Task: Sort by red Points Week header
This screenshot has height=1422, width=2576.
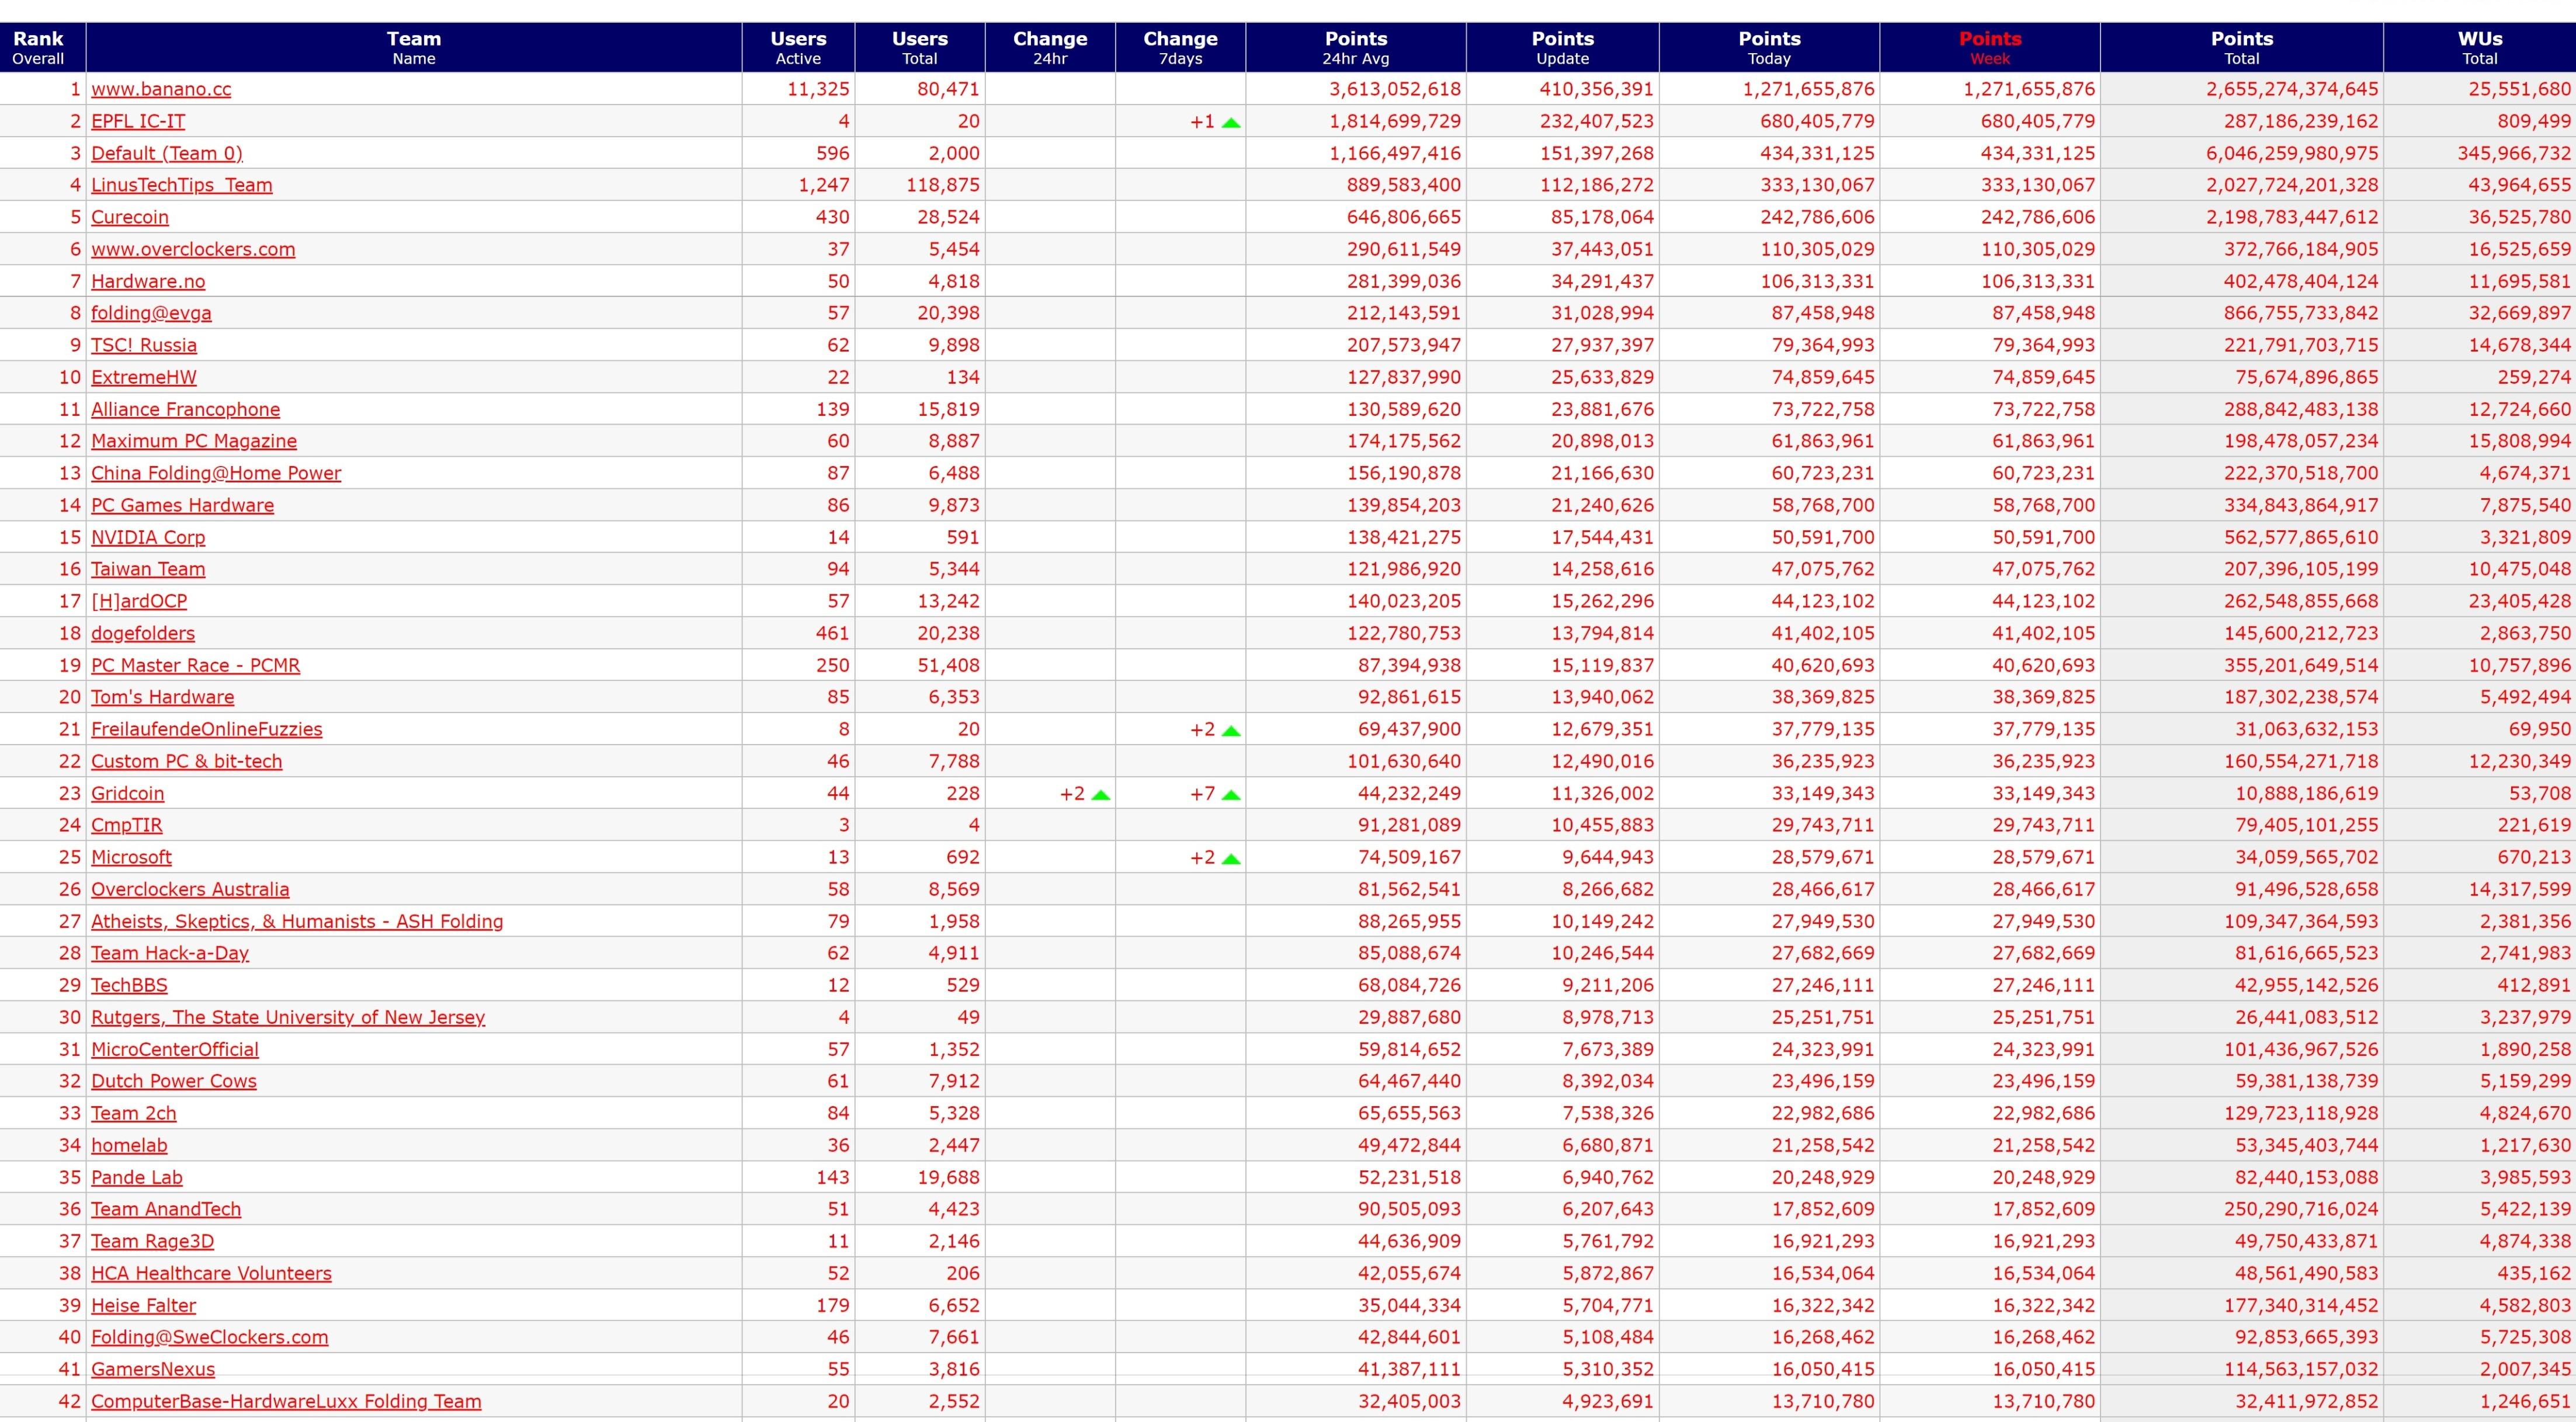Action: pos(1990,48)
